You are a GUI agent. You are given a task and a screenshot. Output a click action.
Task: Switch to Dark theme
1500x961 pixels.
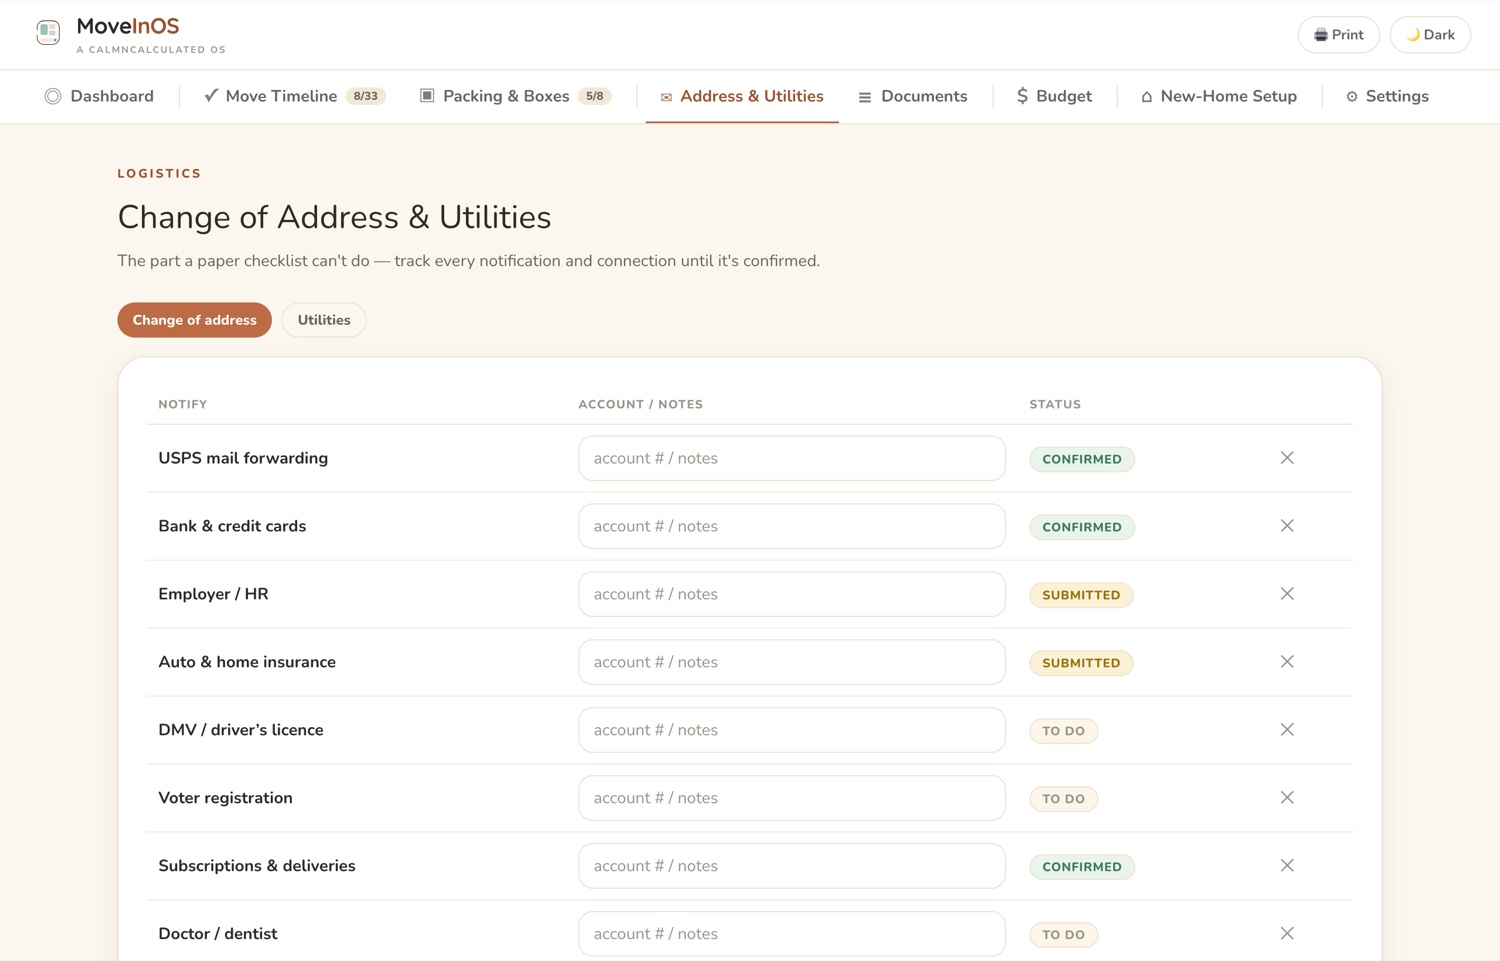pos(1430,35)
